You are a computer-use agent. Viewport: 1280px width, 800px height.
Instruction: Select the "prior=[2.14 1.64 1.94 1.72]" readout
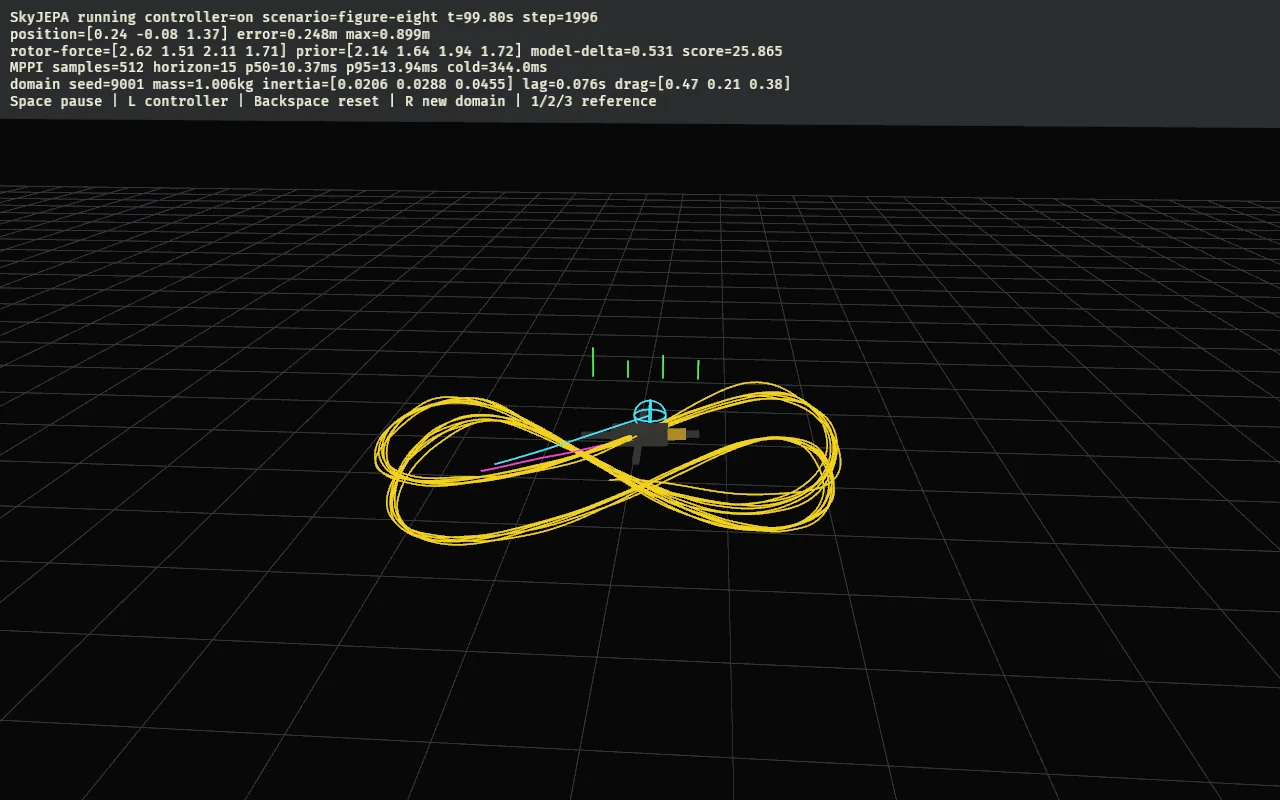click(x=409, y=51)
